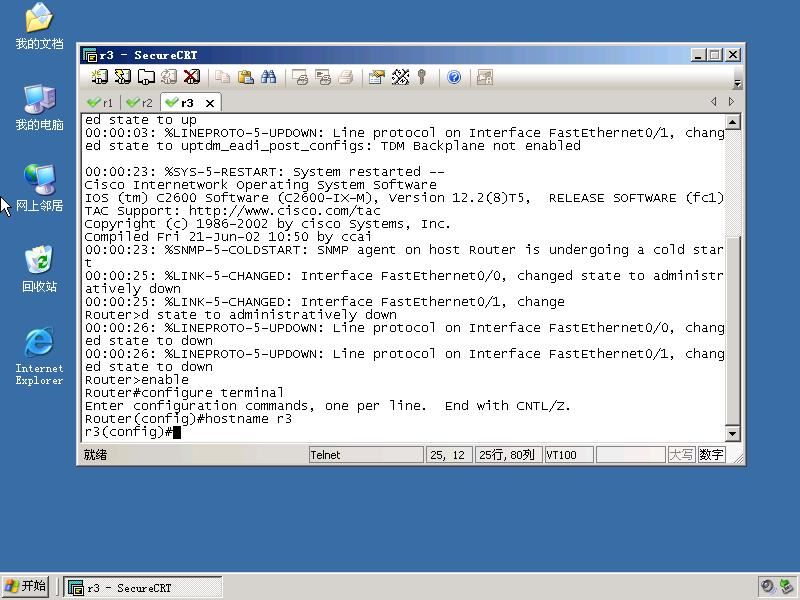Click the Telnet status bar entry
800x600 pixels.
366,455
